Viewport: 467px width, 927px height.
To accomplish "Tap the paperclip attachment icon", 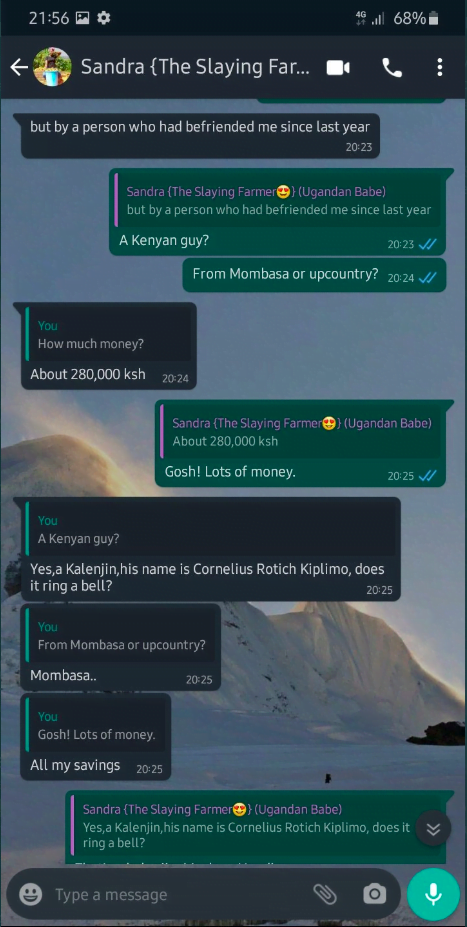I will (325, 894).
